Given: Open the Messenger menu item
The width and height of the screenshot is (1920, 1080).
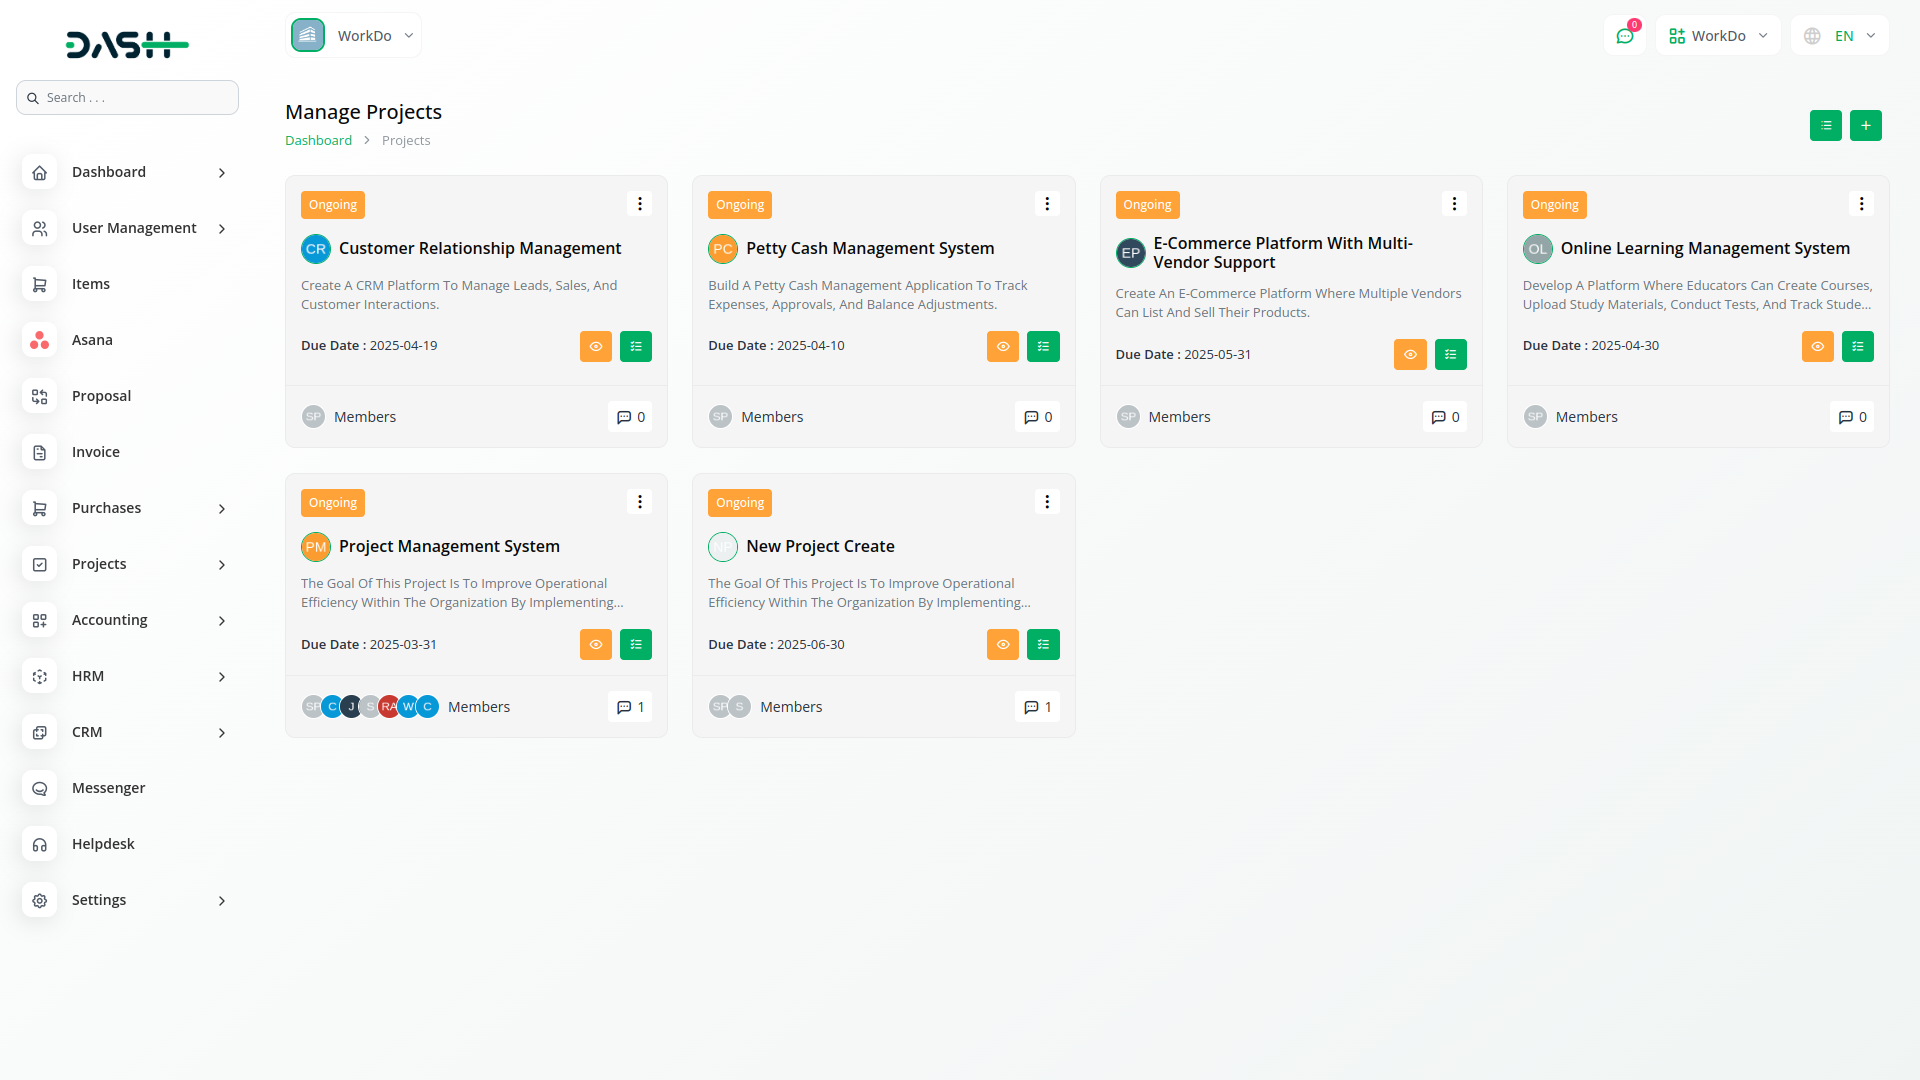Looking at the screenshot, I should coord(108,788).
